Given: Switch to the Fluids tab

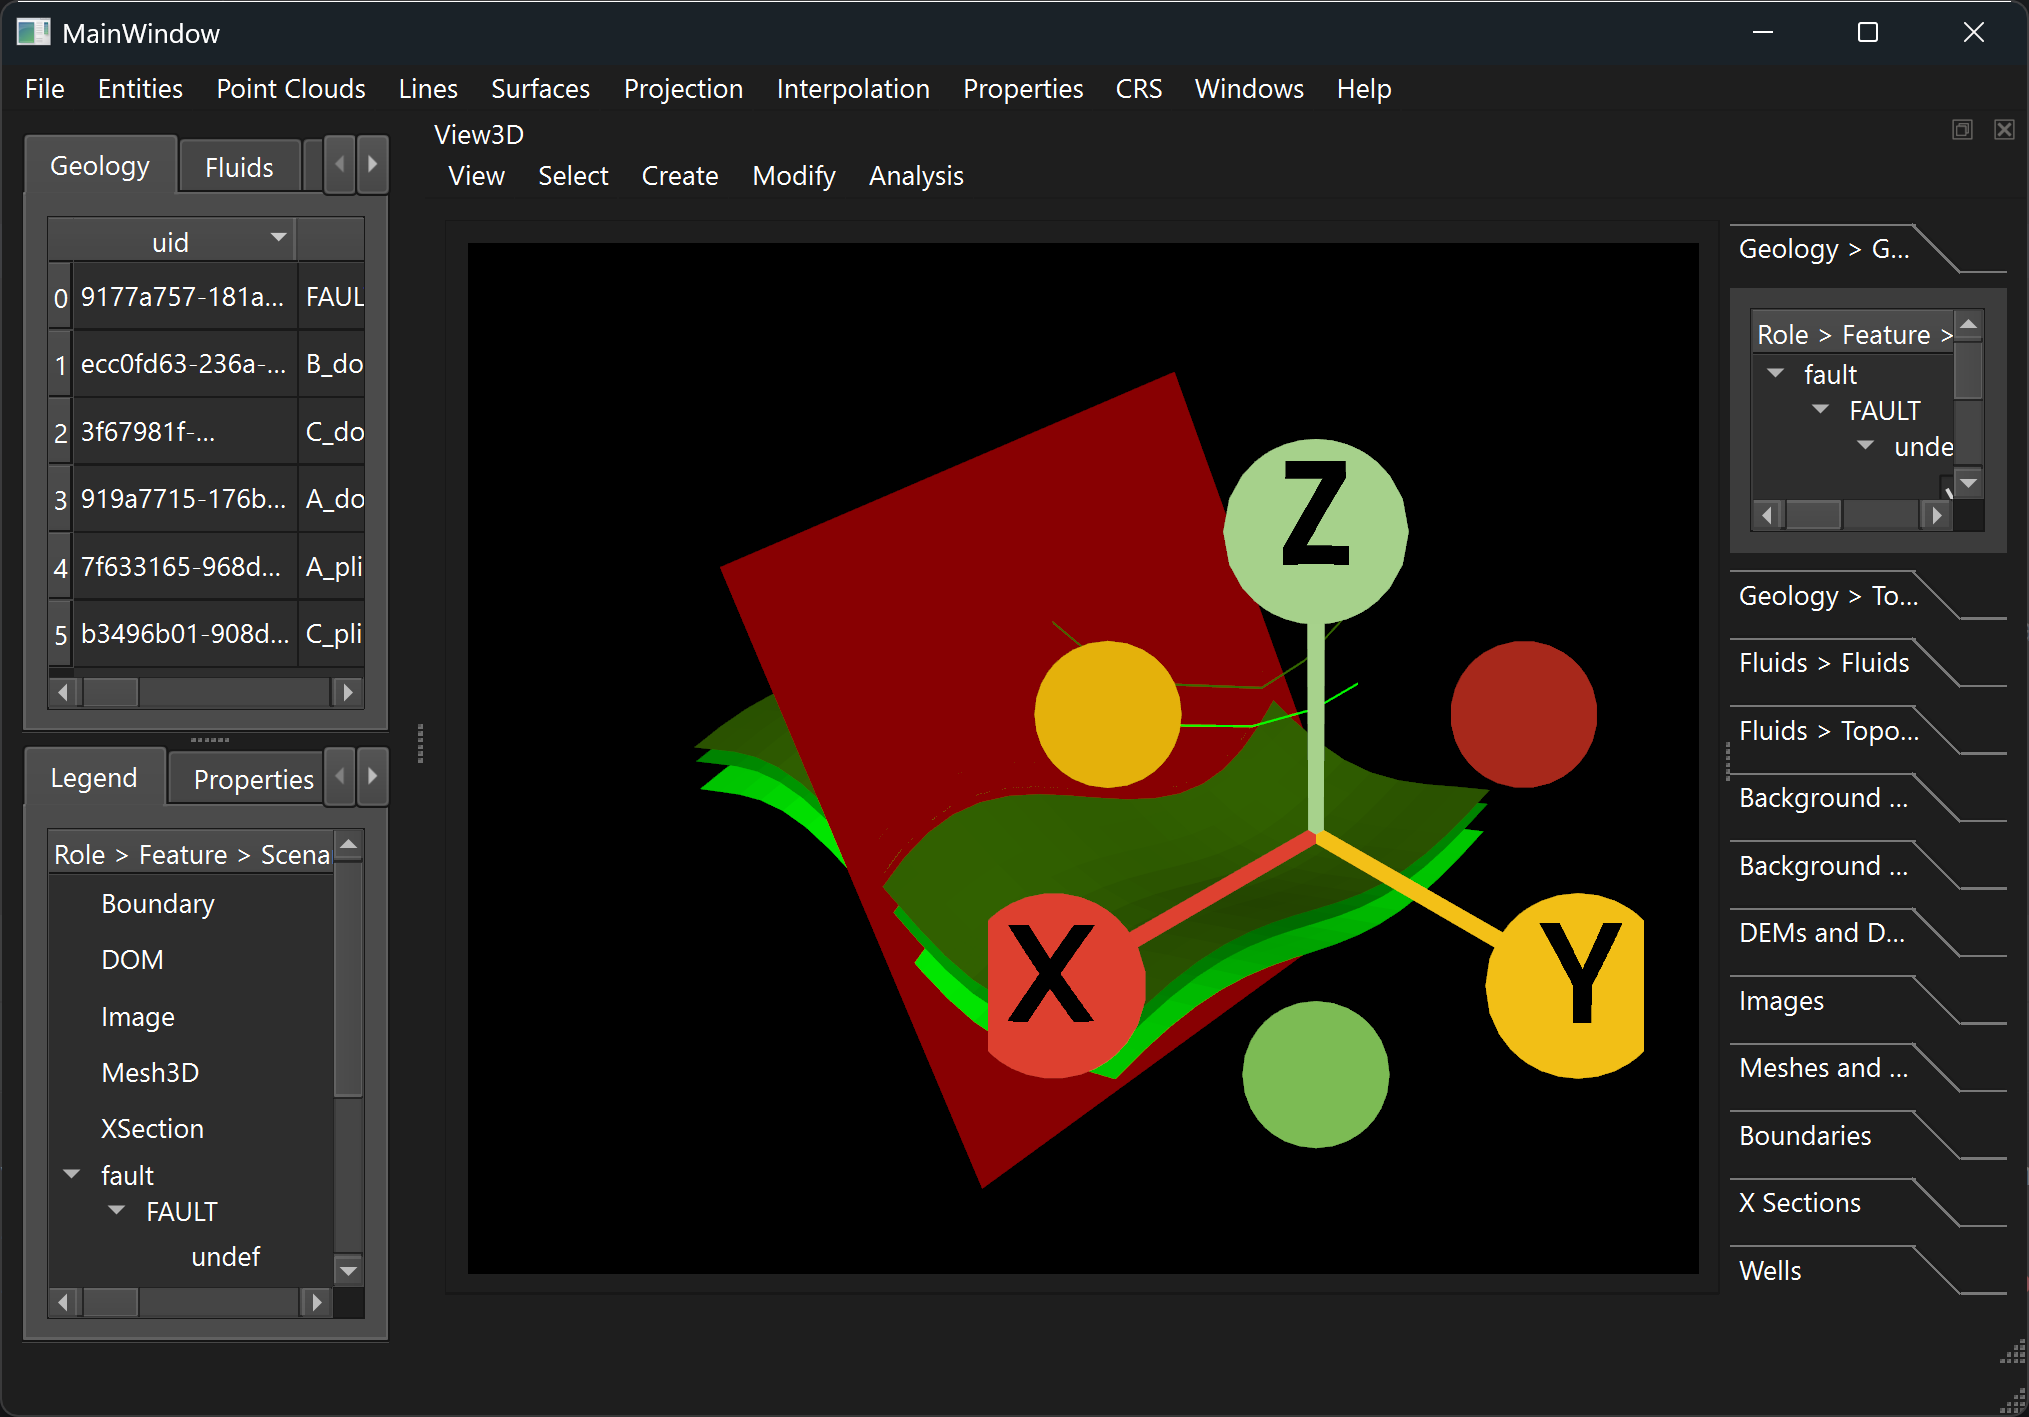Looking at the screenshot, I should 238,167.
